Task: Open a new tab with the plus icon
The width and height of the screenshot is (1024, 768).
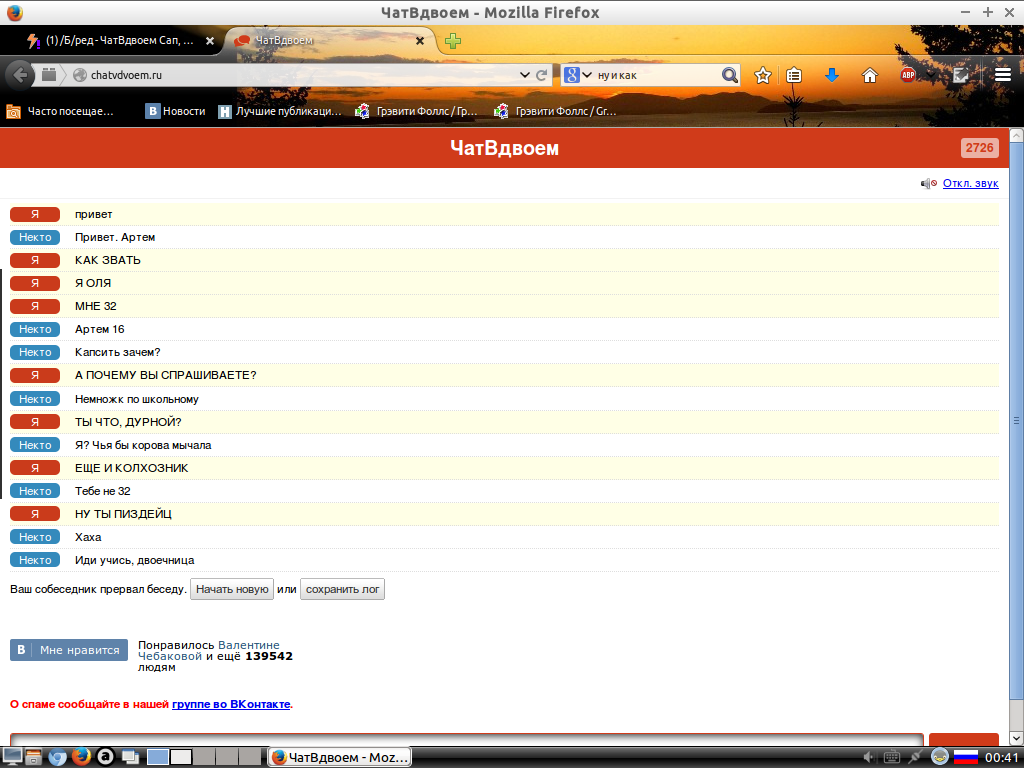Action: (x=453, y=41)
